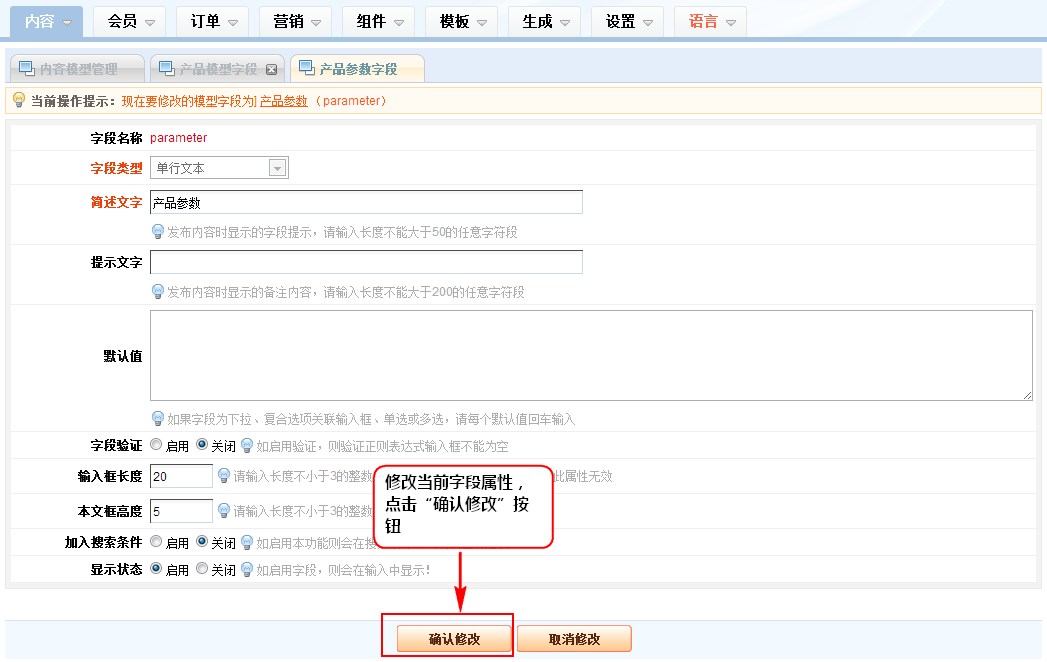Set 显示状态 to 关闭
Screen dimensions: 1047x662
point(202,569)
